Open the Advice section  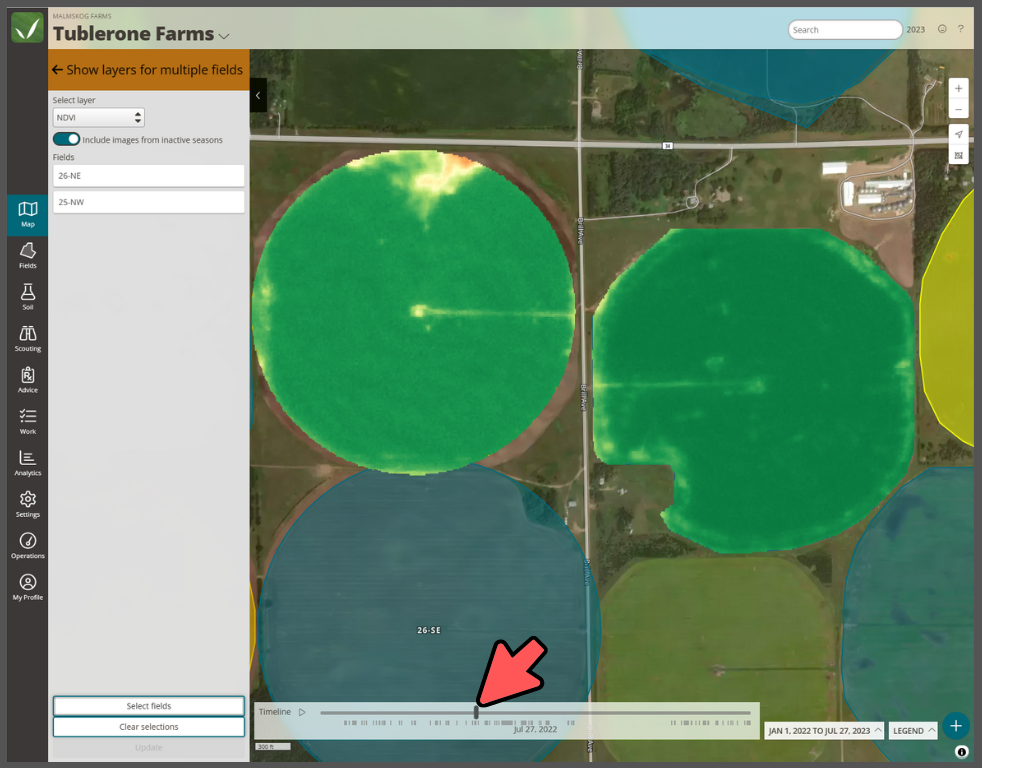pyautogui.click(x=27, y=378)
